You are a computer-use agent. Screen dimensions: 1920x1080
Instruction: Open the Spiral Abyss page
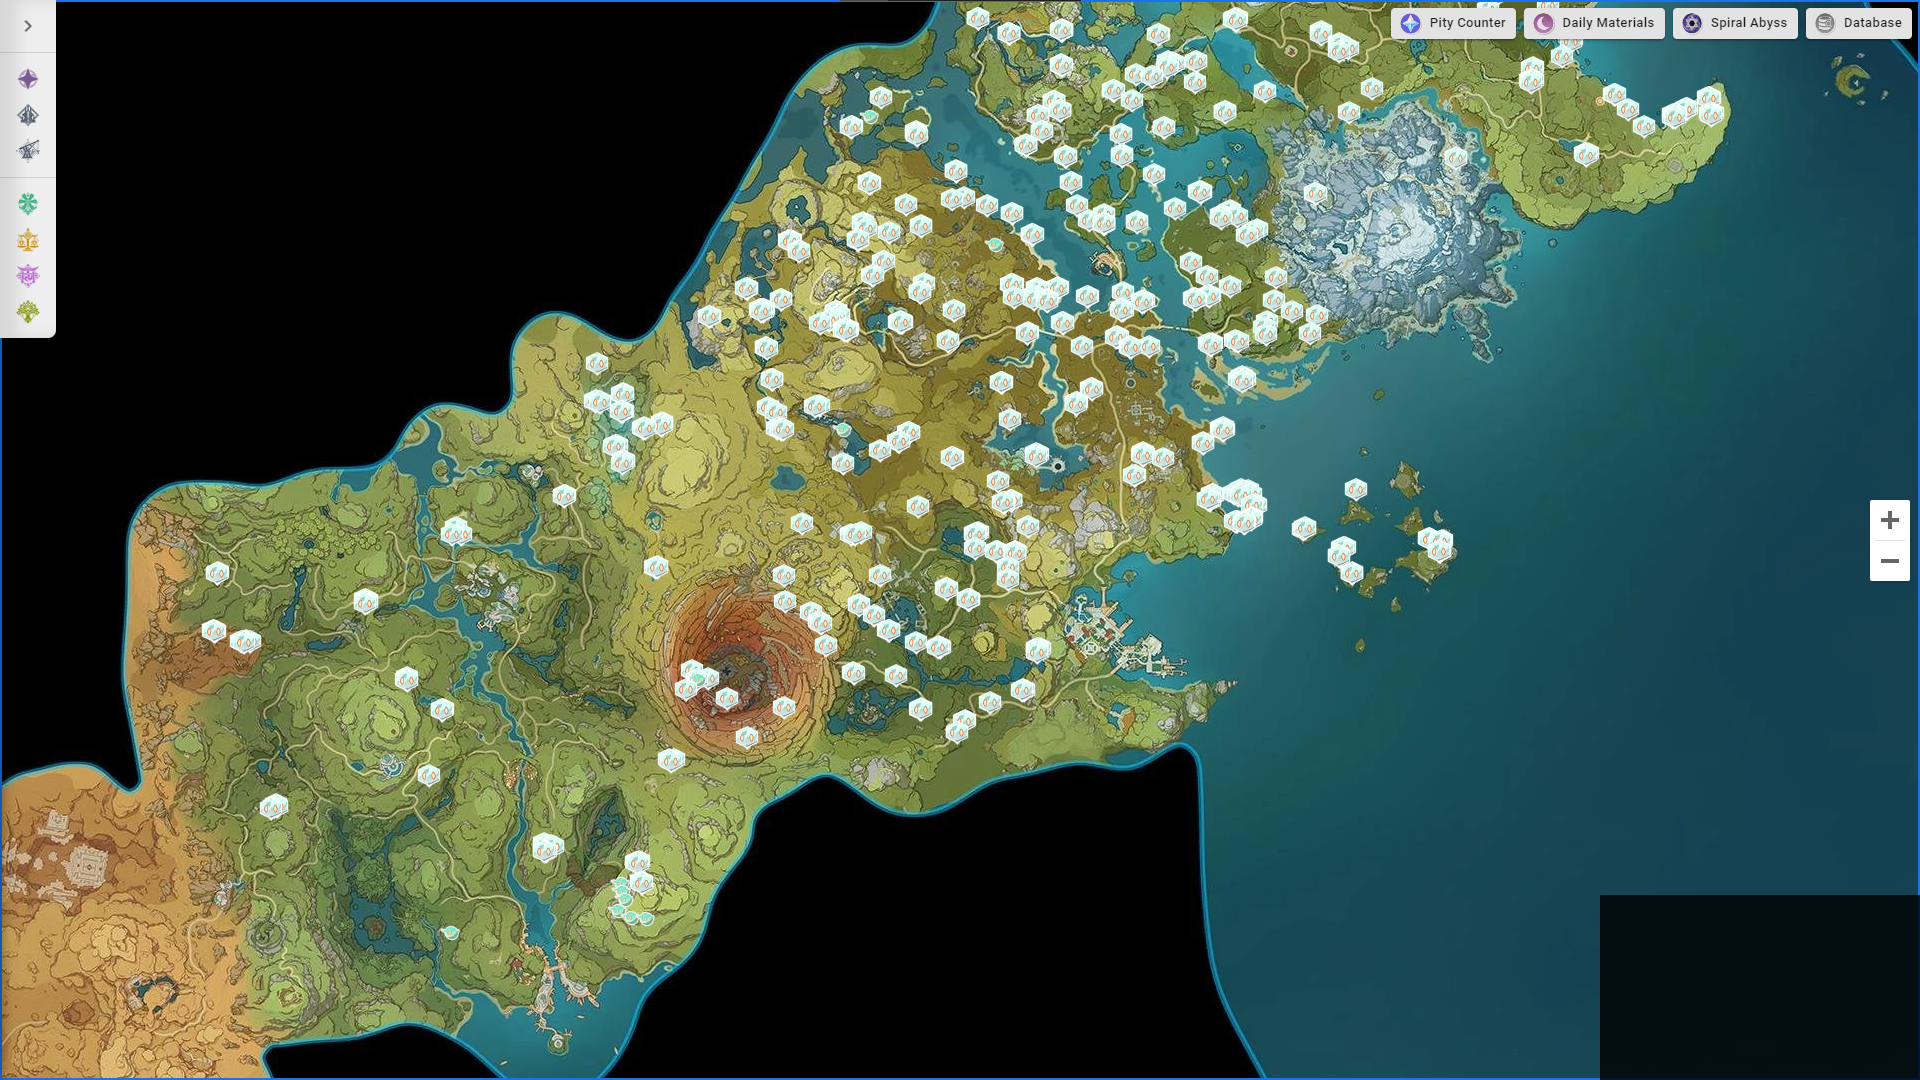tap(1735, 23)
